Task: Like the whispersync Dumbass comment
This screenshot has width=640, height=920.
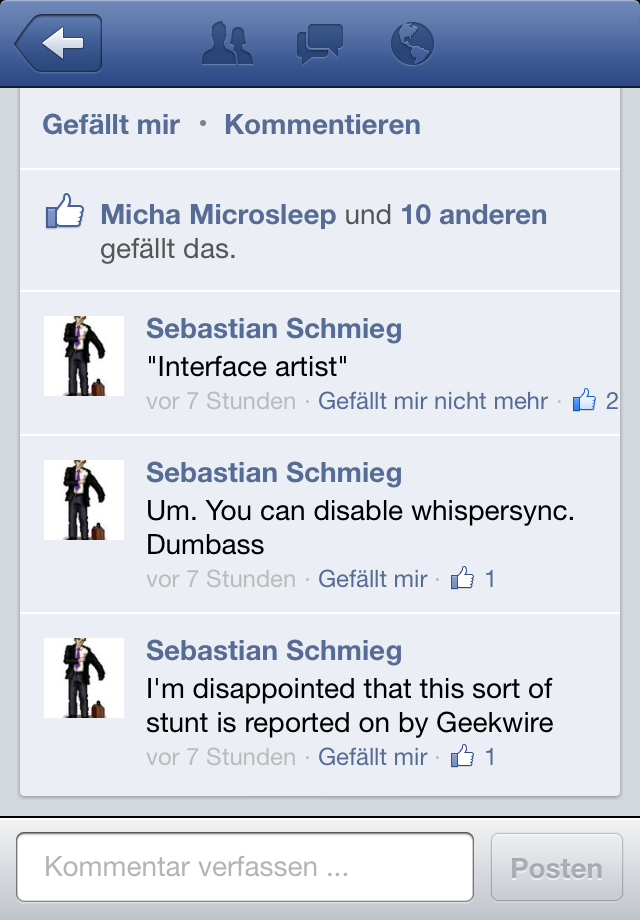Action: click(373, 579)
